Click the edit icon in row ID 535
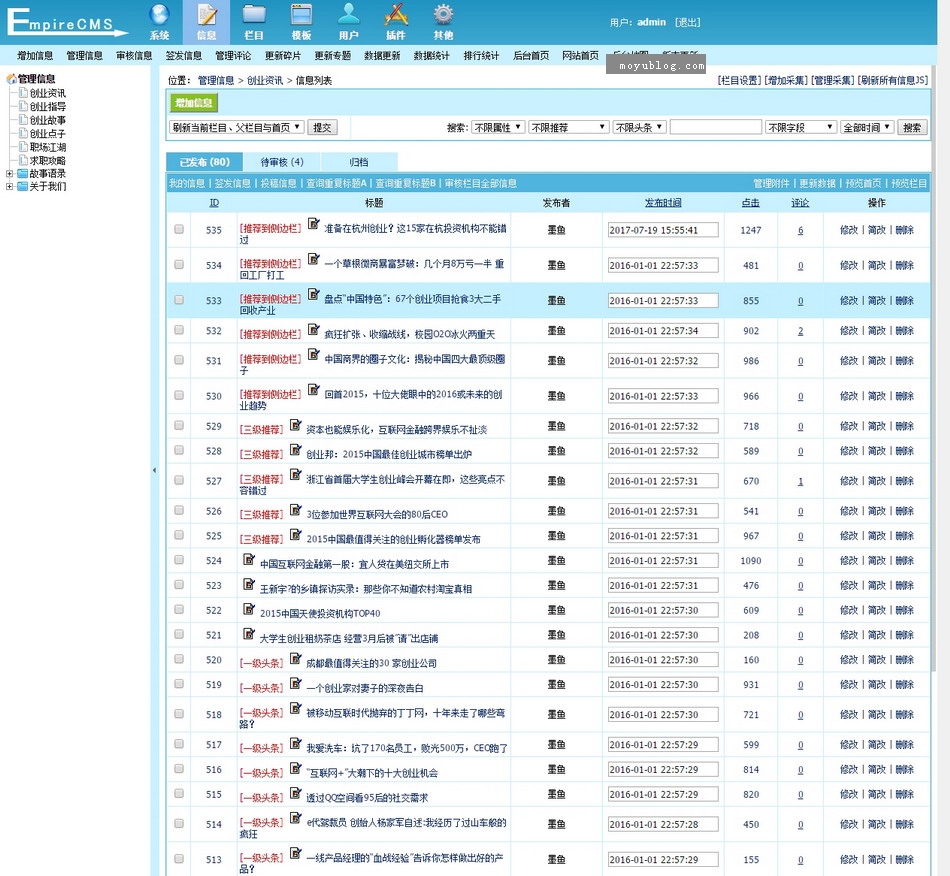The height and width of the screenshot is (876, 950). [x=313, y=224]
